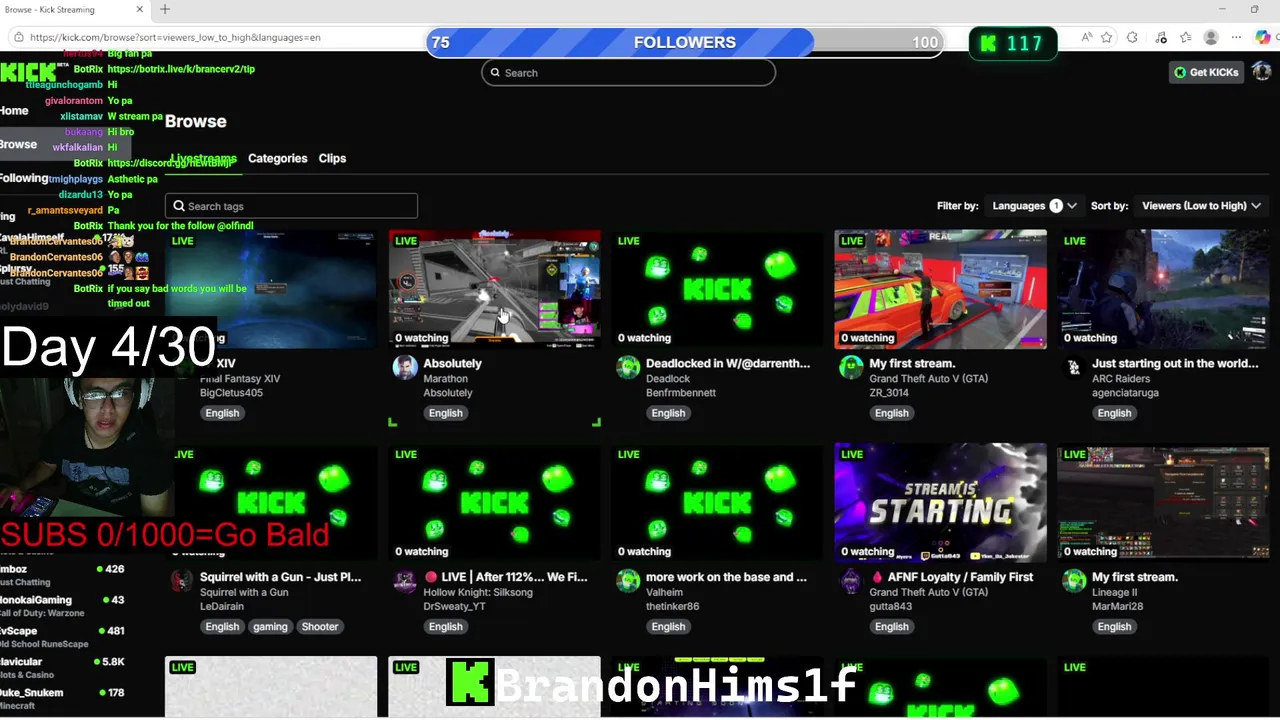The height and width of the screenshot is (720, 1280).
Task: Click the Languages filter count badge
Action: coord(1056,206)
